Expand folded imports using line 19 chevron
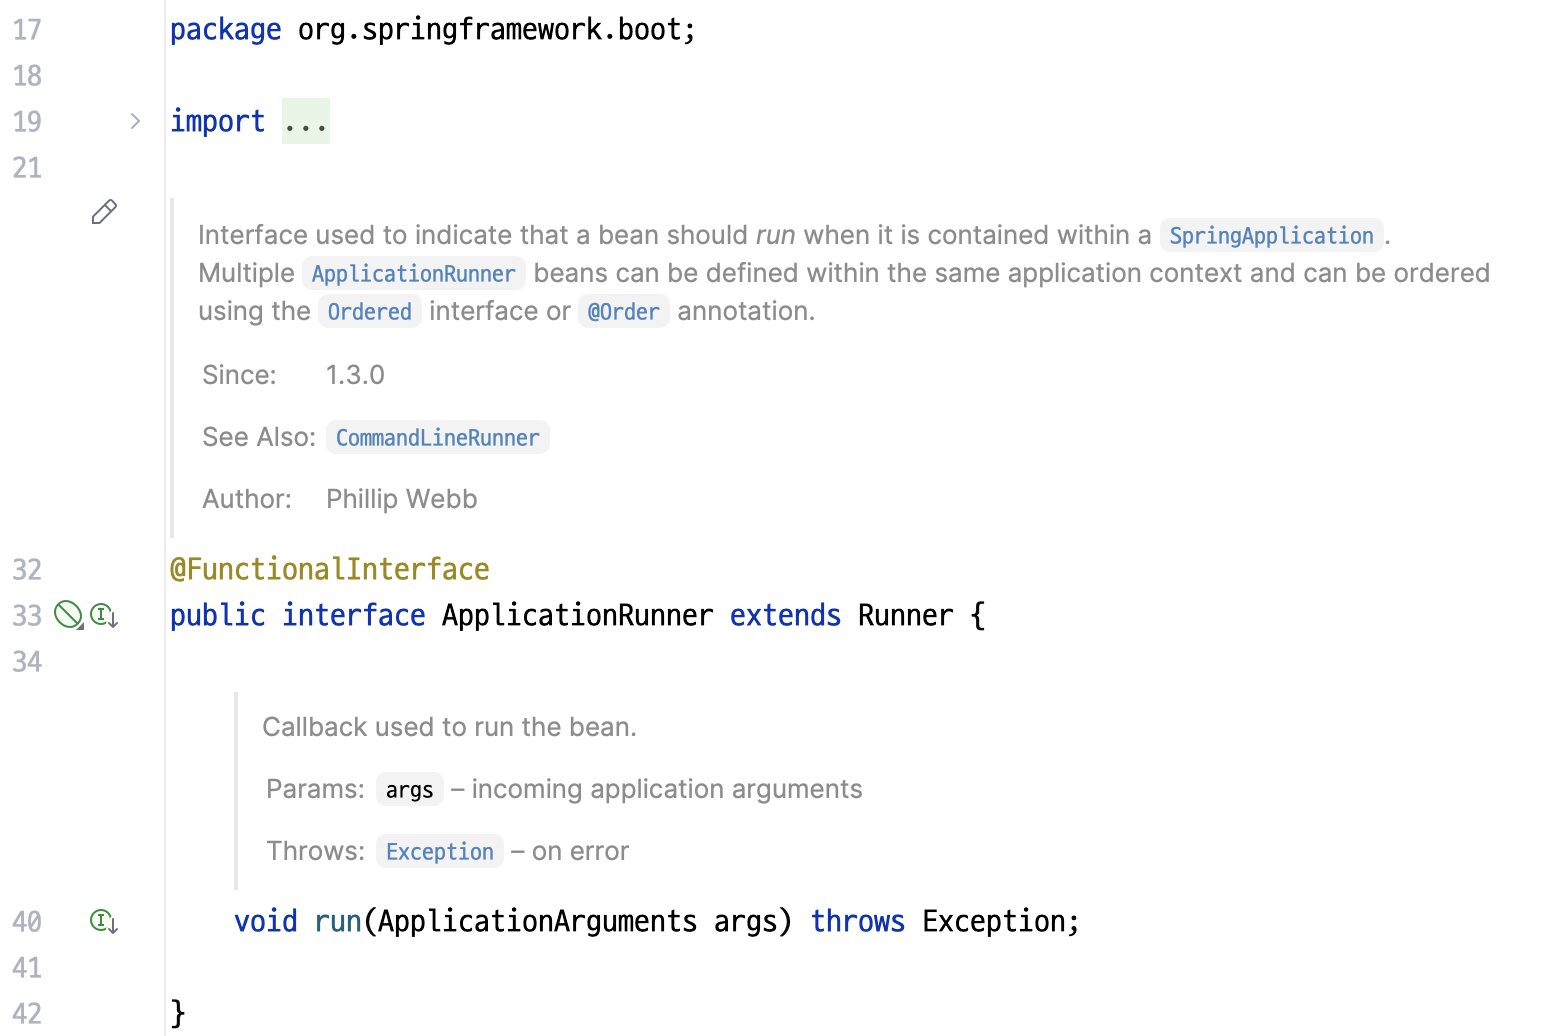 coord(135,121)
